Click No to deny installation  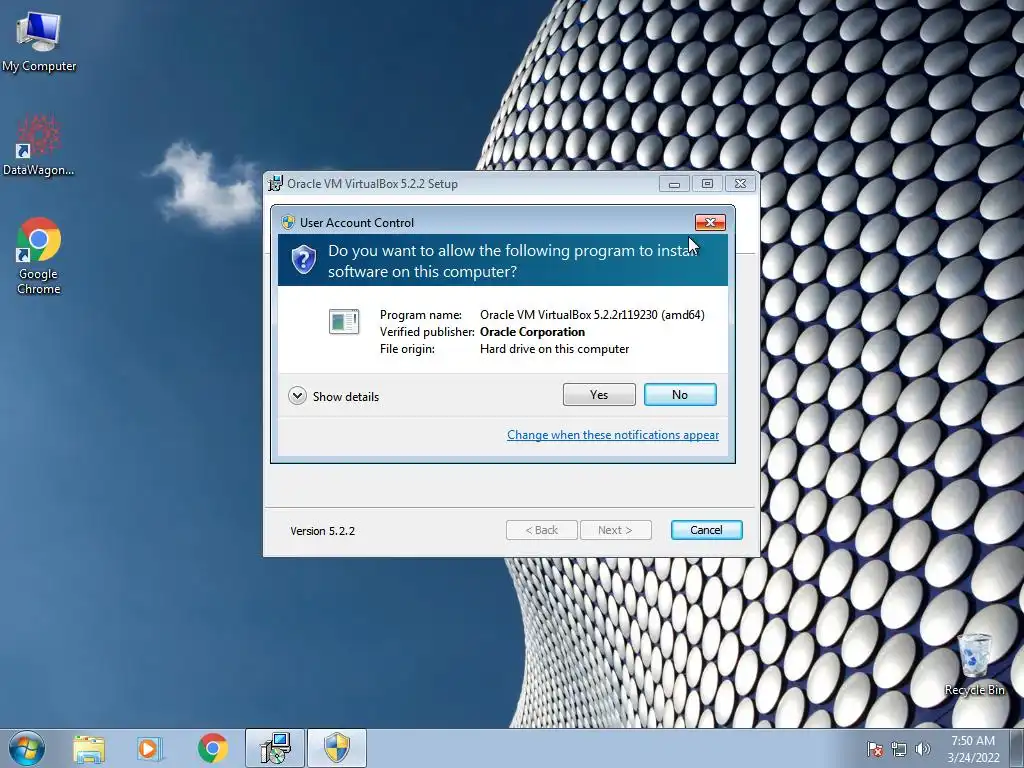point(680,394)
